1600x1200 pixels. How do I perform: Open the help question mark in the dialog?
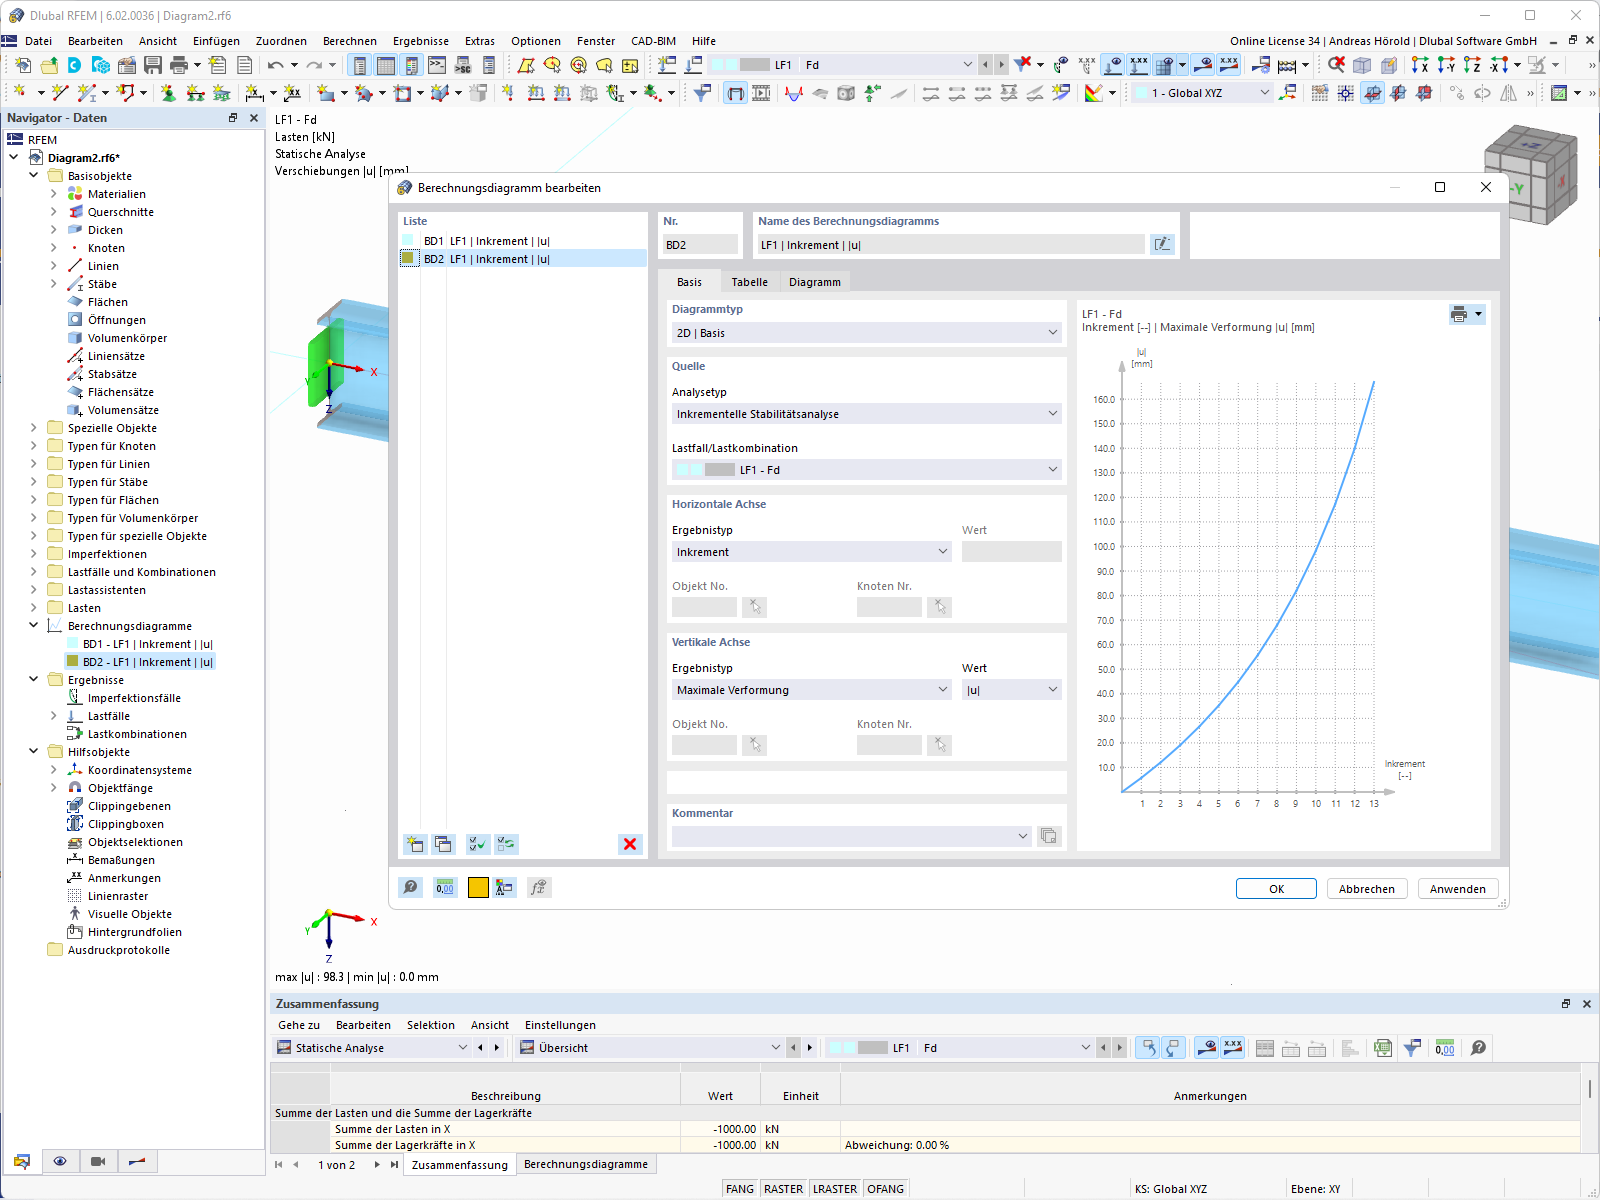(x=410, y=887)
